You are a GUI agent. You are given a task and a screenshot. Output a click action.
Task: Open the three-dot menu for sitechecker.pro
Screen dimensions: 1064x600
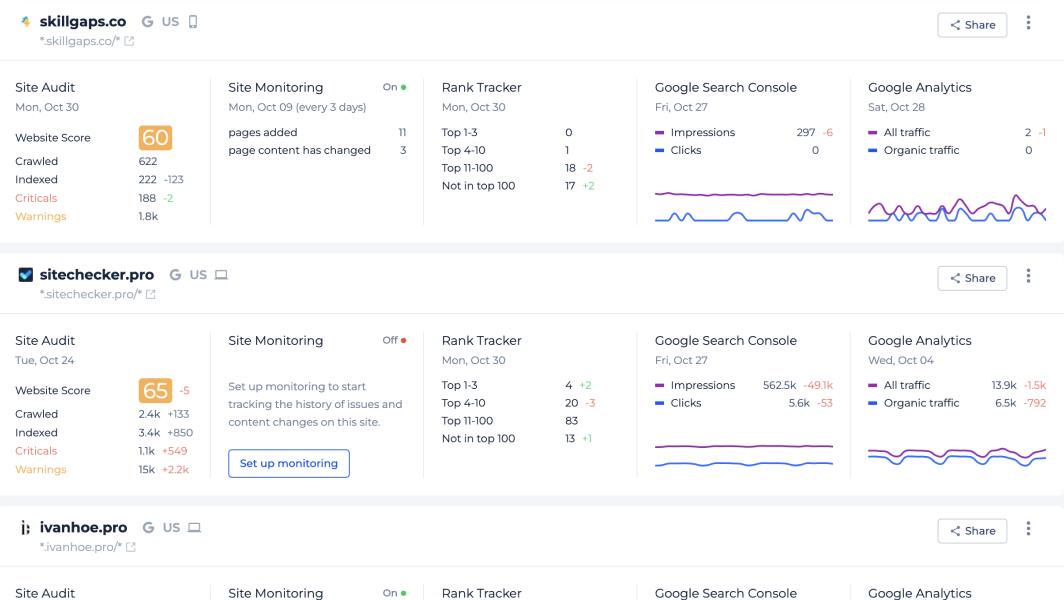coord(1028,276)
